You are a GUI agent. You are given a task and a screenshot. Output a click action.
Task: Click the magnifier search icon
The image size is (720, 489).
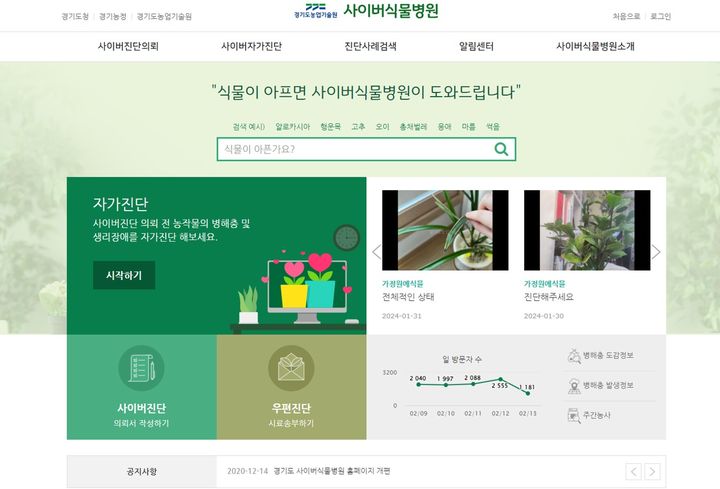pyautogui.click(x=501, y=149)
